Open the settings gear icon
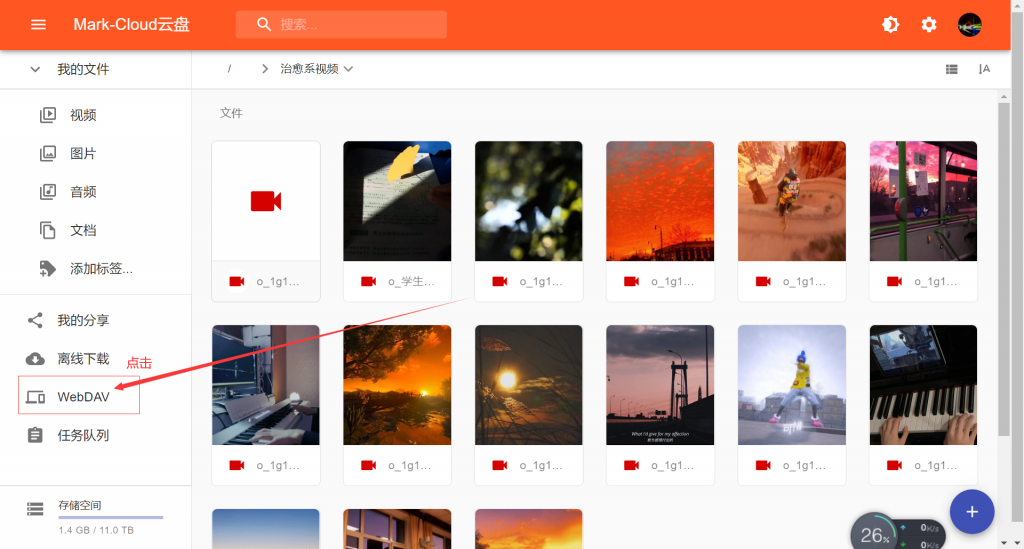The height and width of the screenshot is (549, 1024). tap(929, 25)
